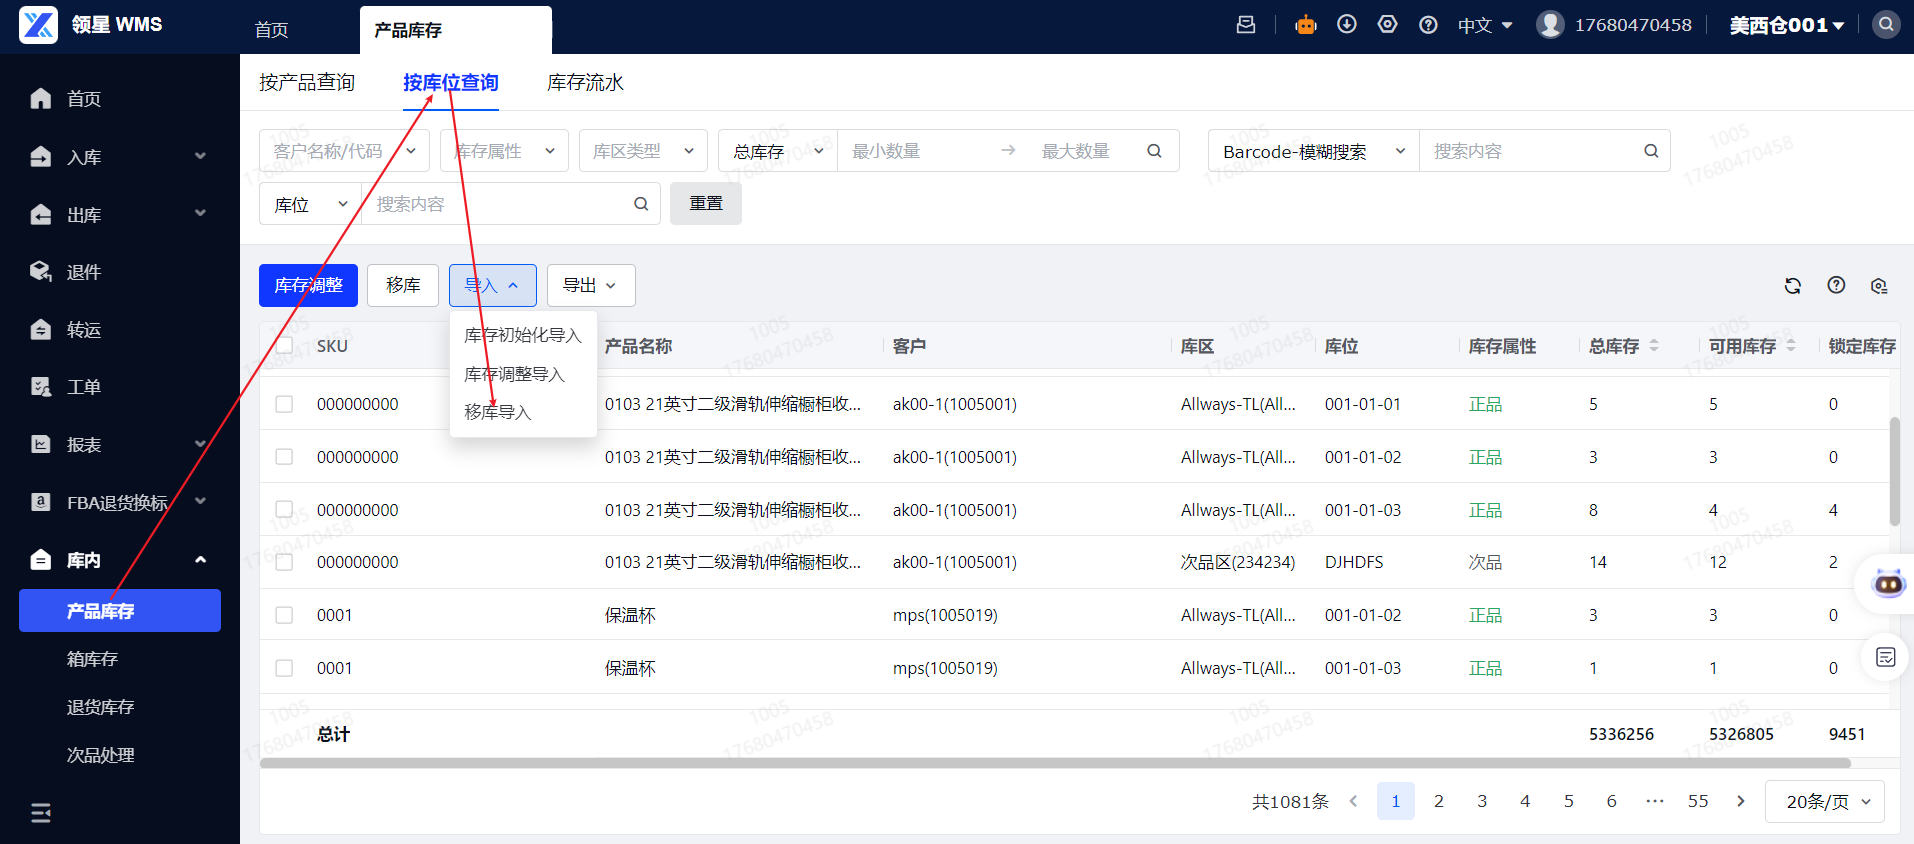The width and height of the screenshot is (1914, 844).
Task: Click the table help question mark icon
Action: 1836,285
